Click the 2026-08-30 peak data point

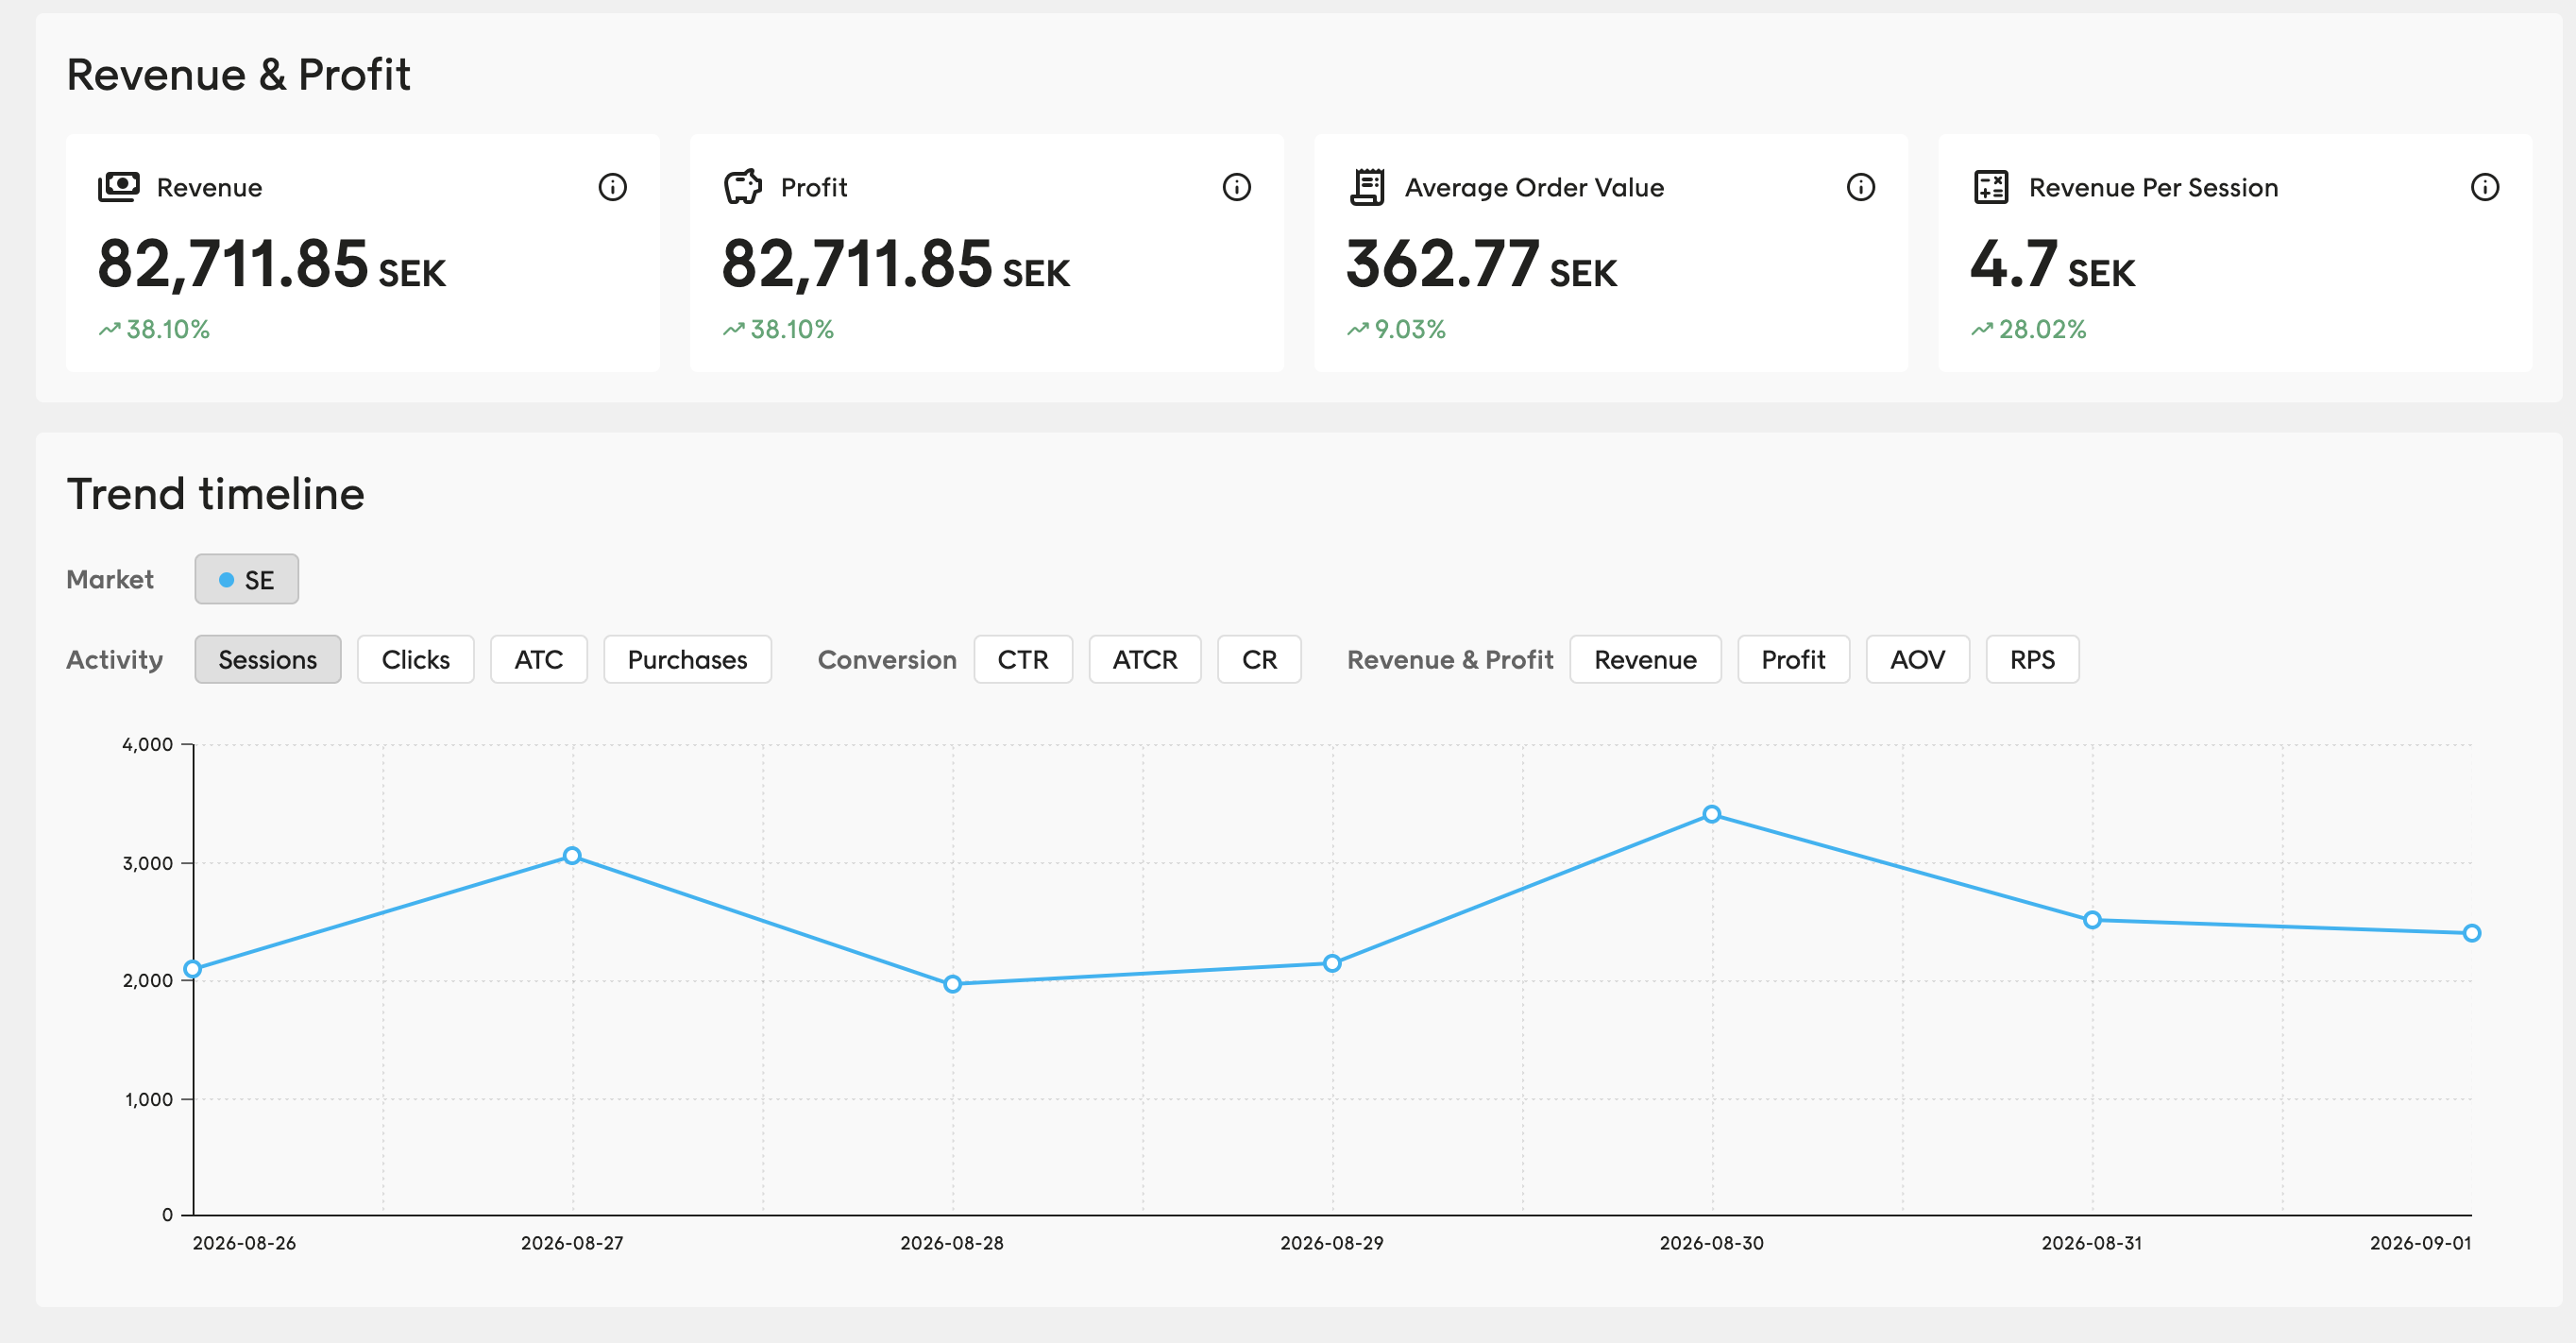point(1712,814)
